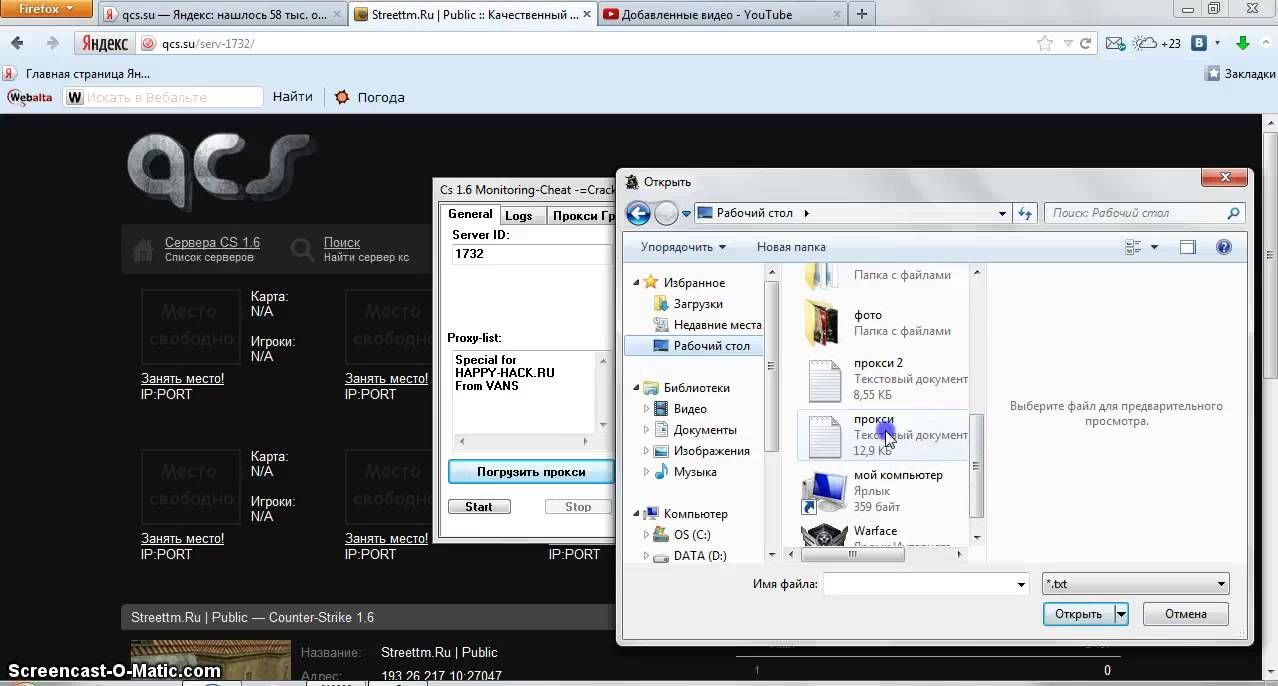
Task: Click Погрузить прокси button
Action: point(530,472)
